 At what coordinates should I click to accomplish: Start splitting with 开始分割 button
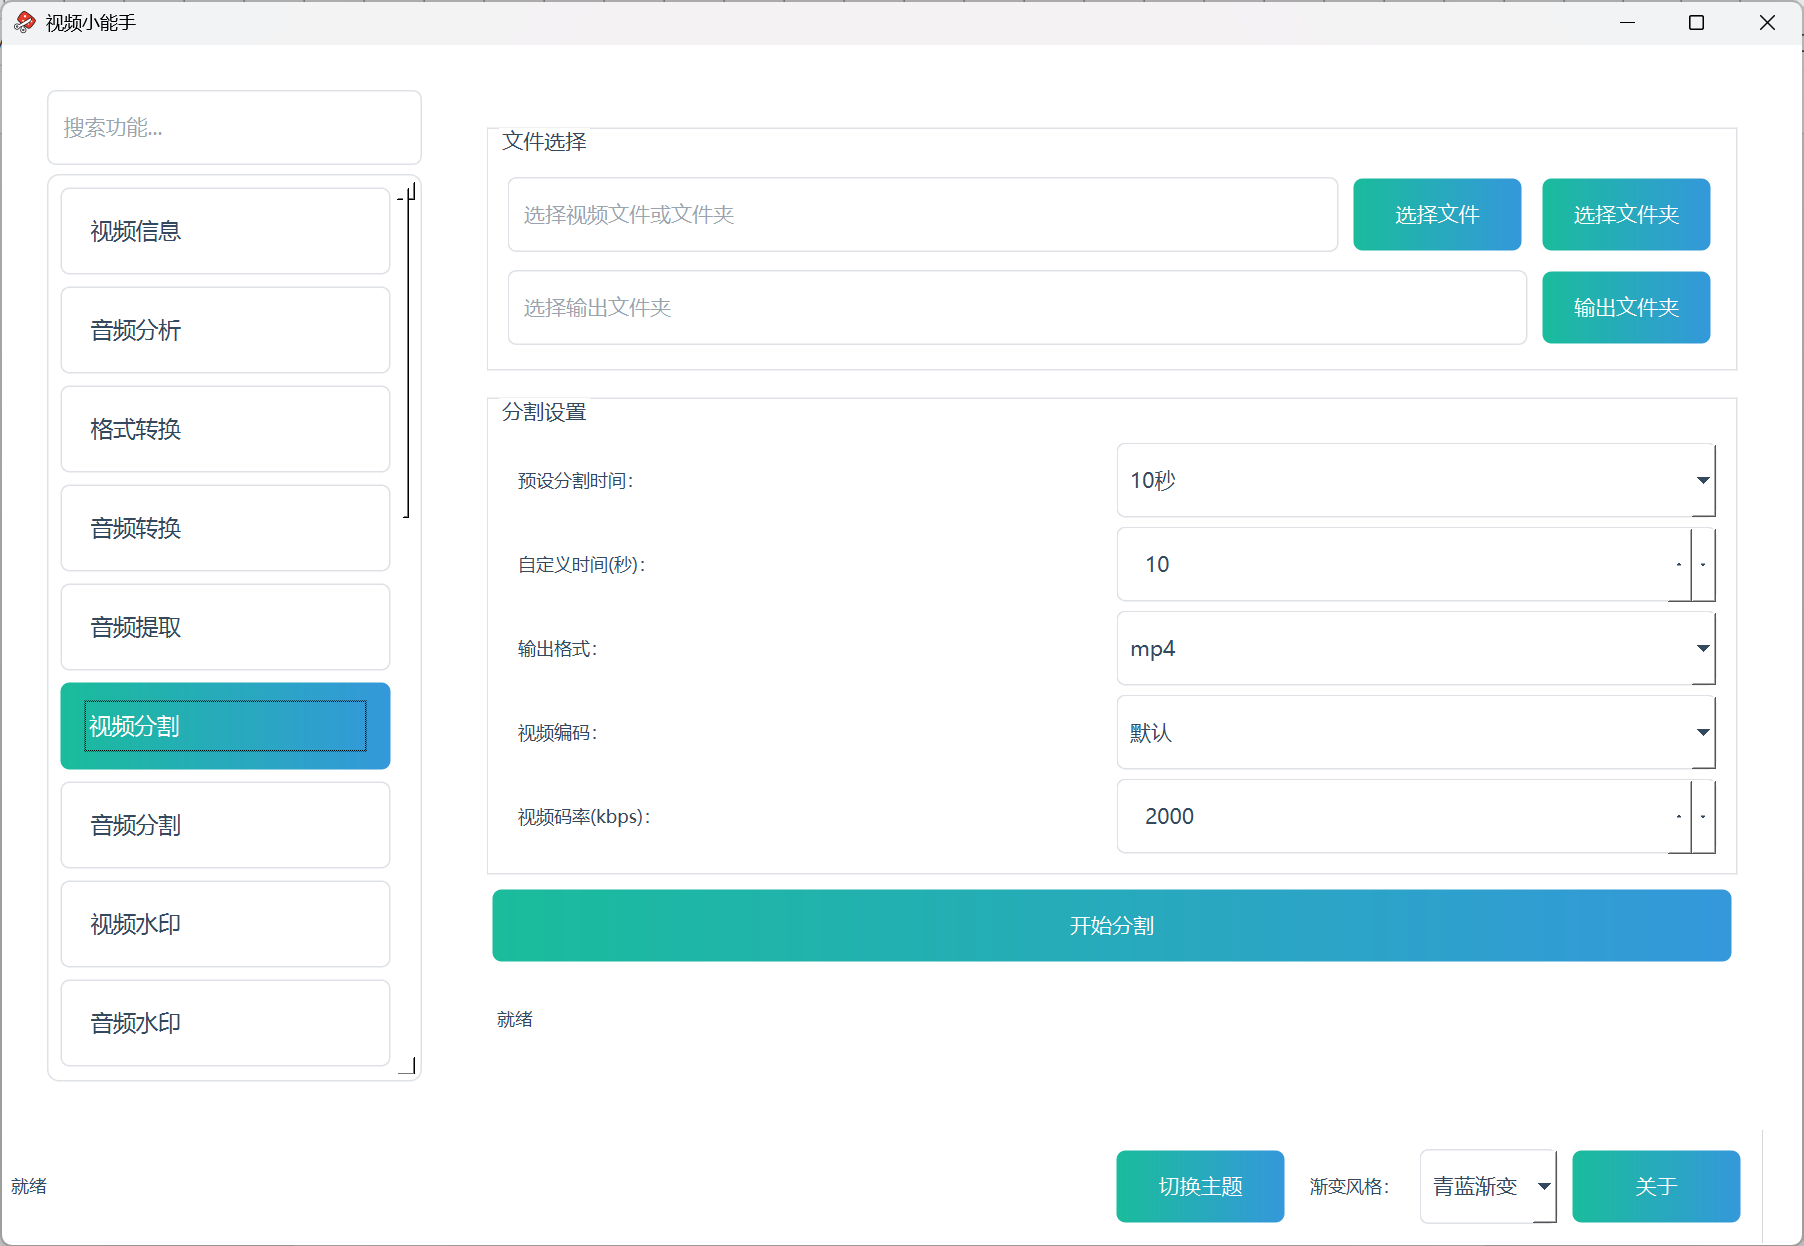tap(1111, 926)
